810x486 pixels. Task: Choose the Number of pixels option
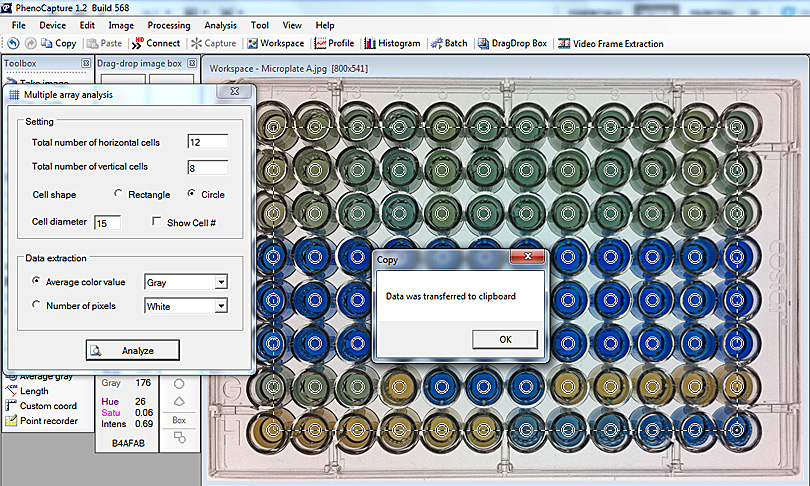click(38, 306)
